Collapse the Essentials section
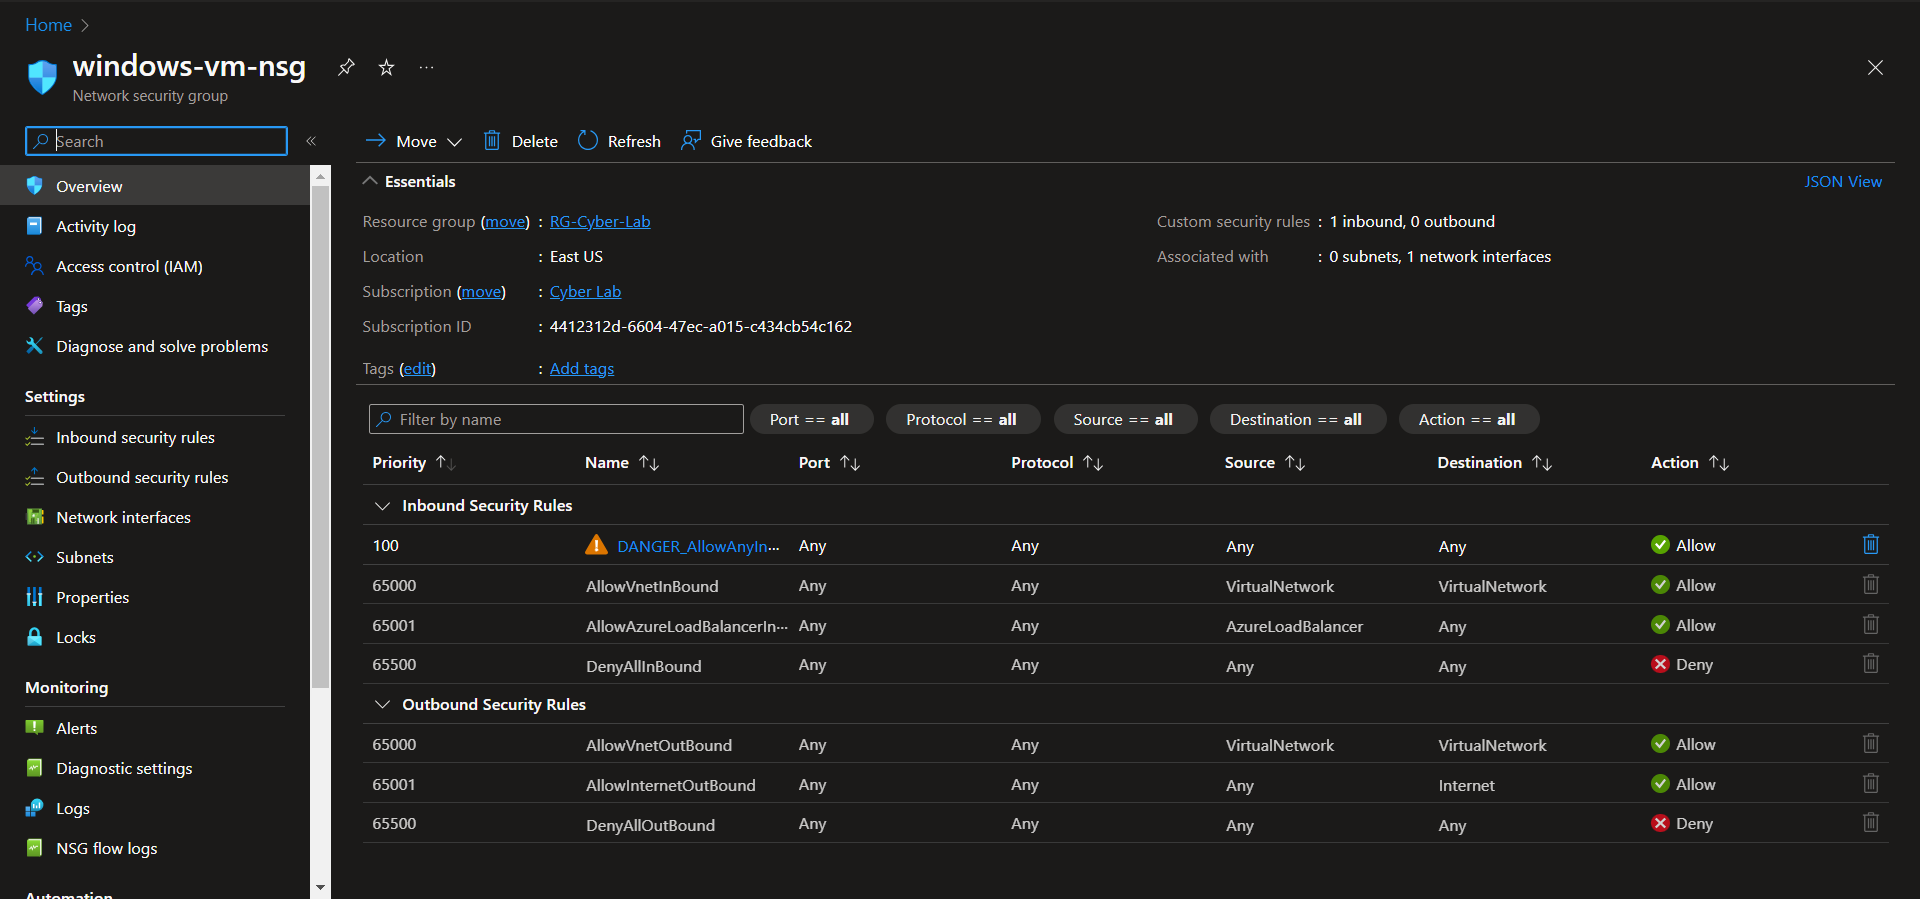The height and width of the screenshot is (899, 1920). 409,181
